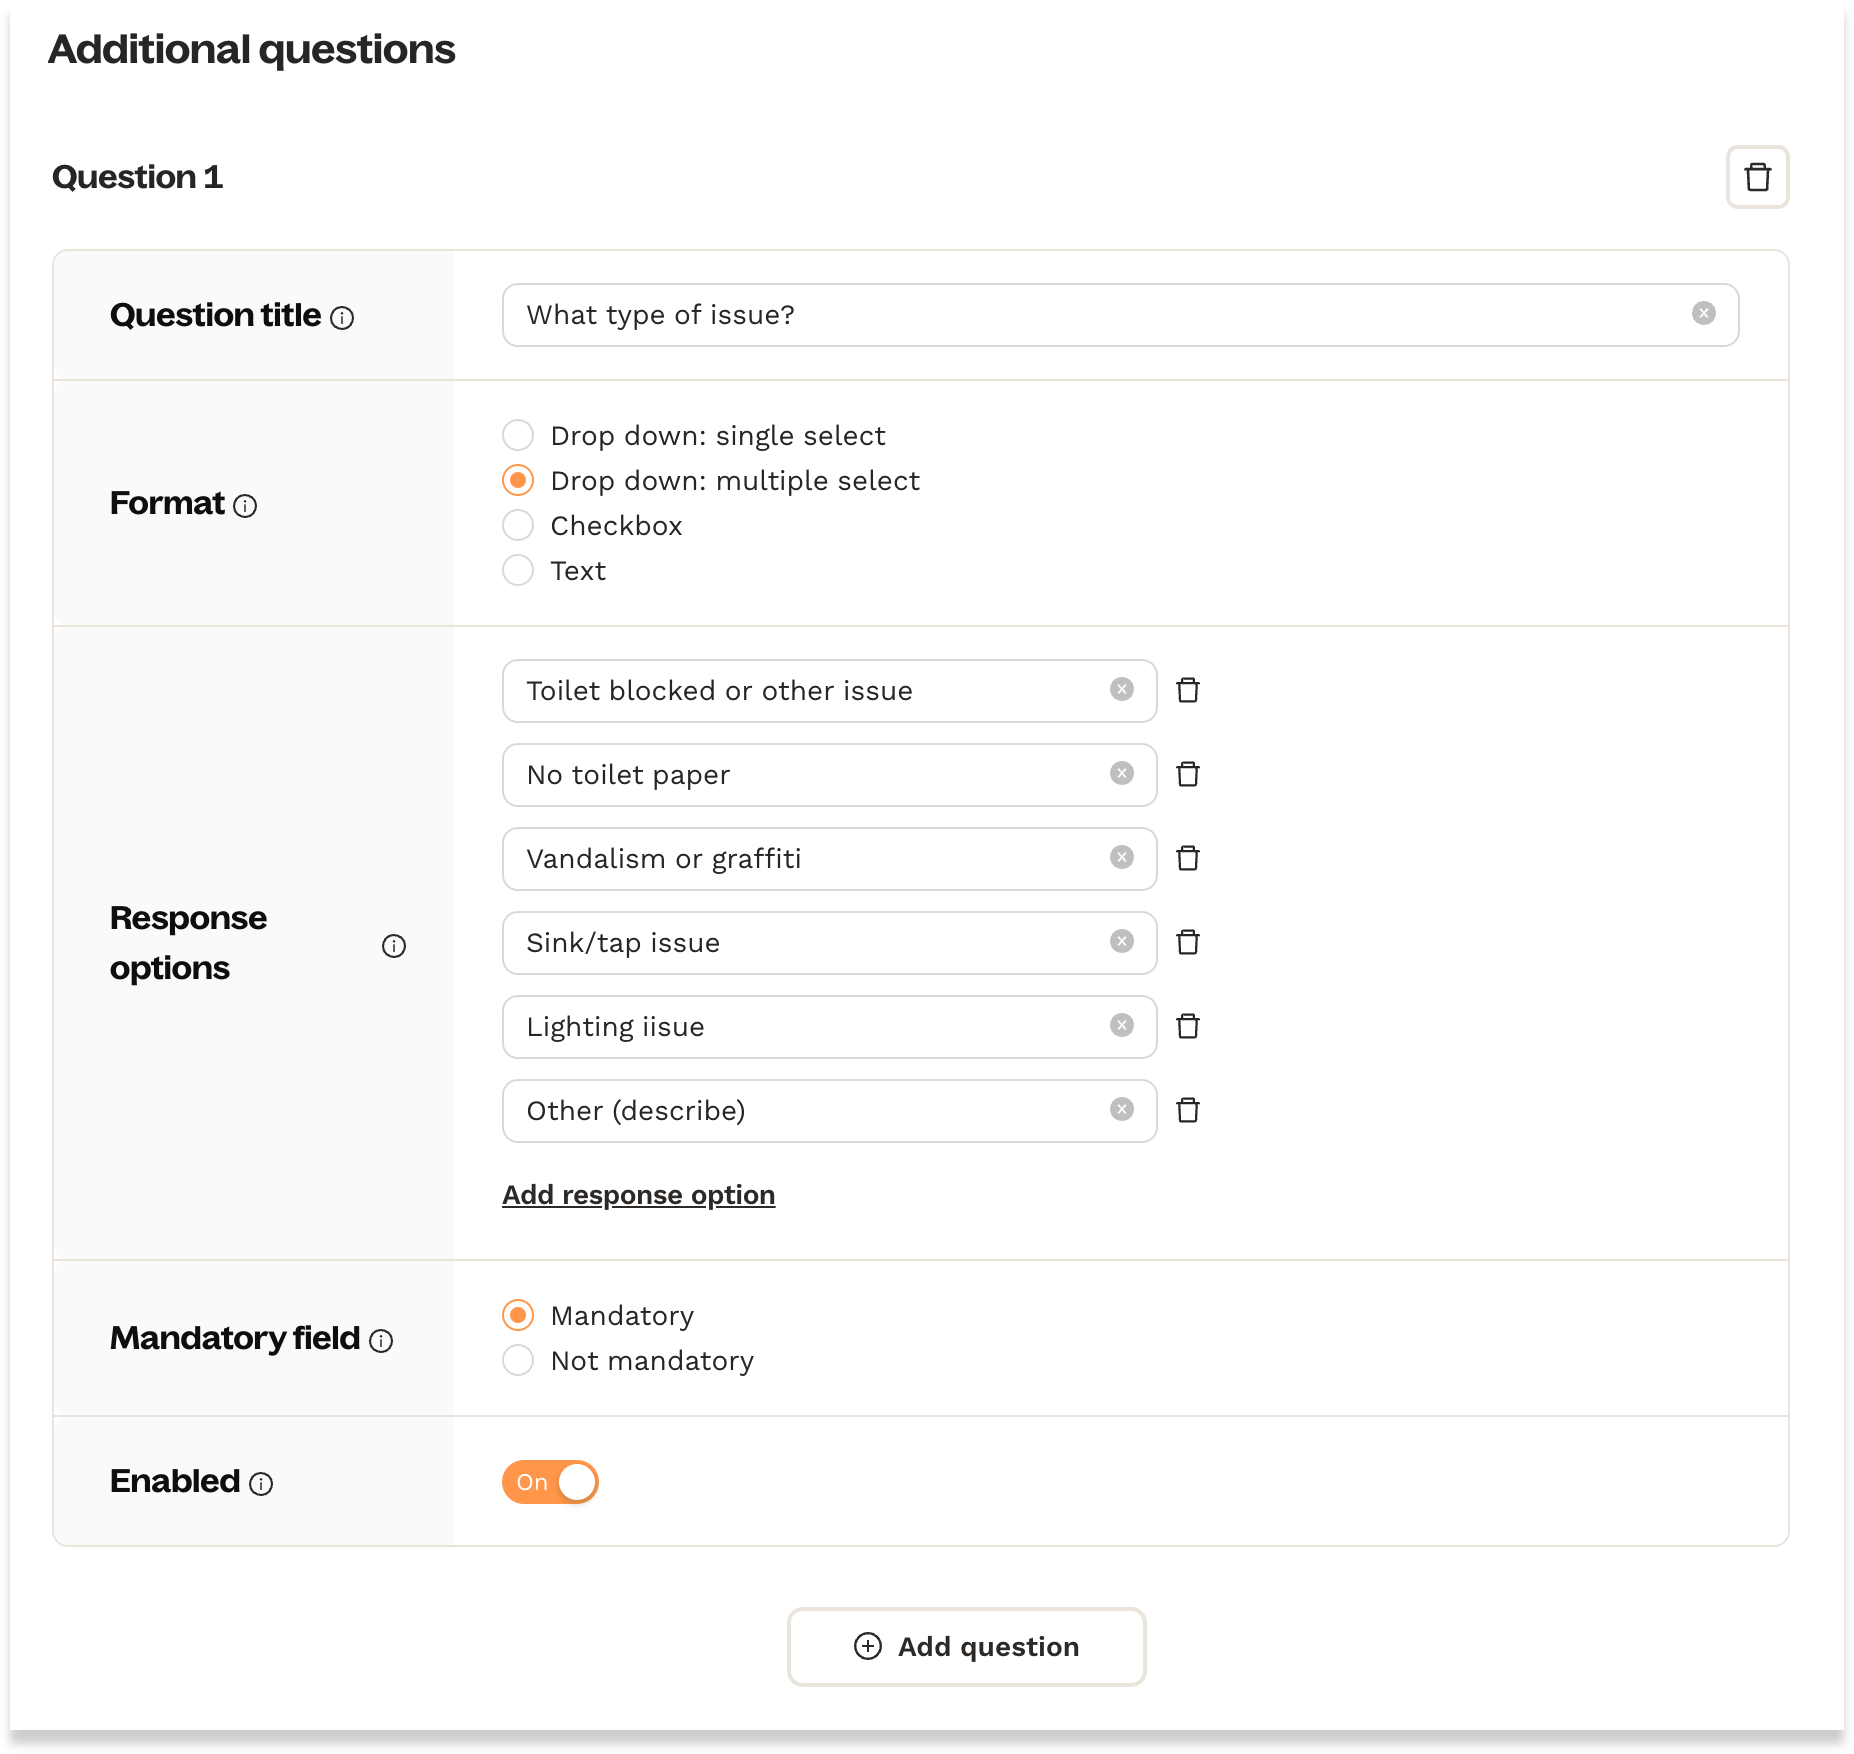
Task: Delete the 'Lighting iisue' response option
Action: coord(1187,1026)
